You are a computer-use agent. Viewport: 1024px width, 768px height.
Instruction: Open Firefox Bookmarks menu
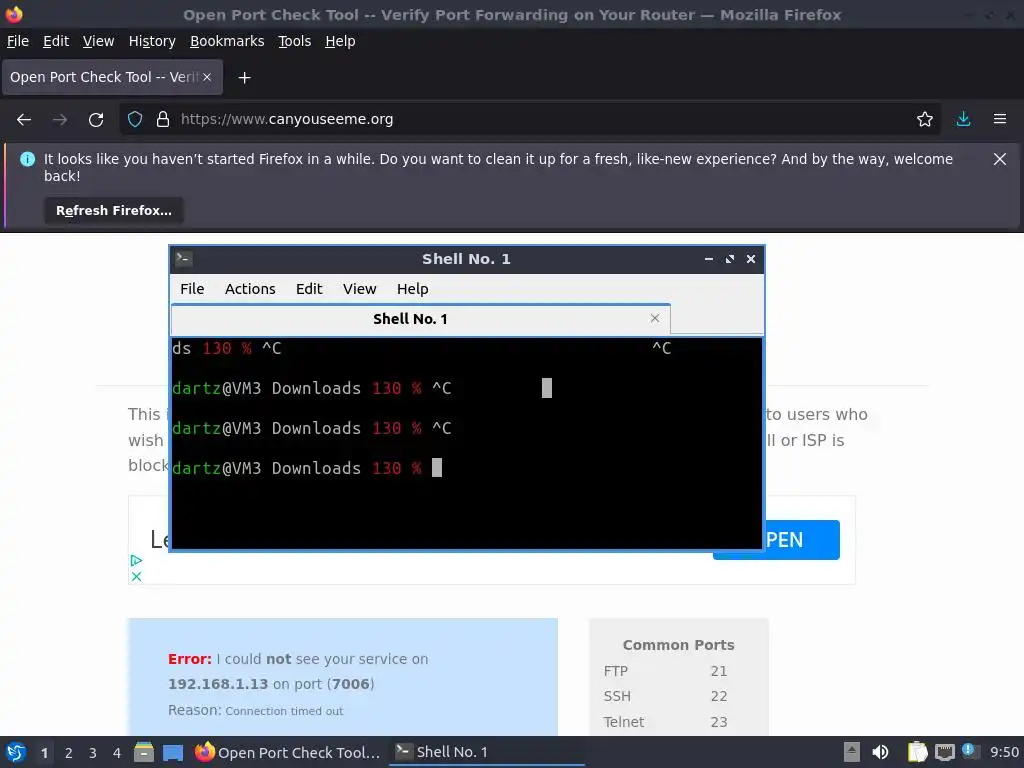point(227,41)
